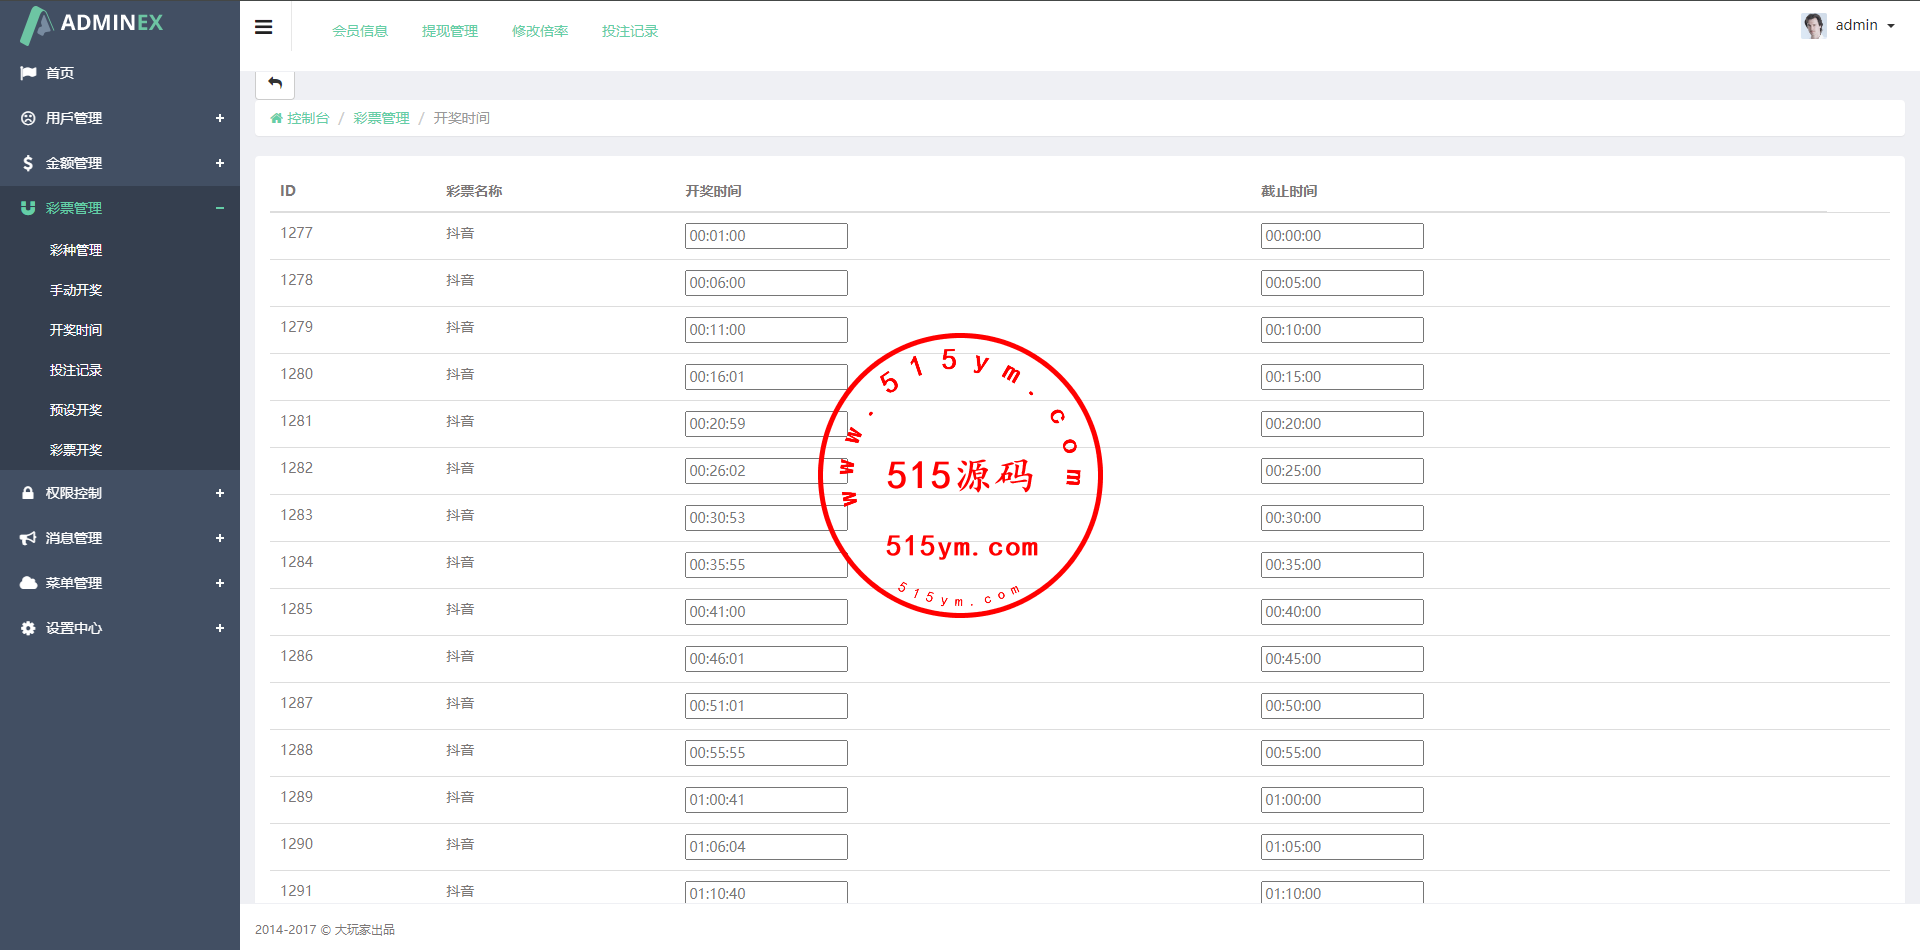
Task: Collapse the 彩票管理 sidebar section
Action: (219, 208)
